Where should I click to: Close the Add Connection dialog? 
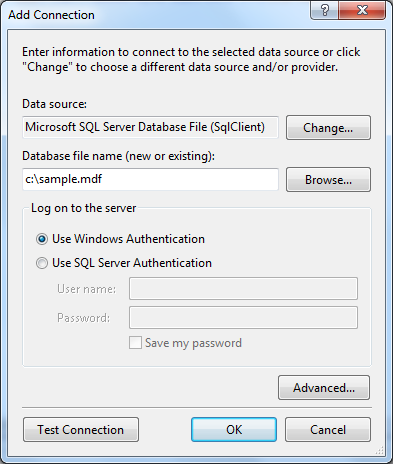coord(362,11)
